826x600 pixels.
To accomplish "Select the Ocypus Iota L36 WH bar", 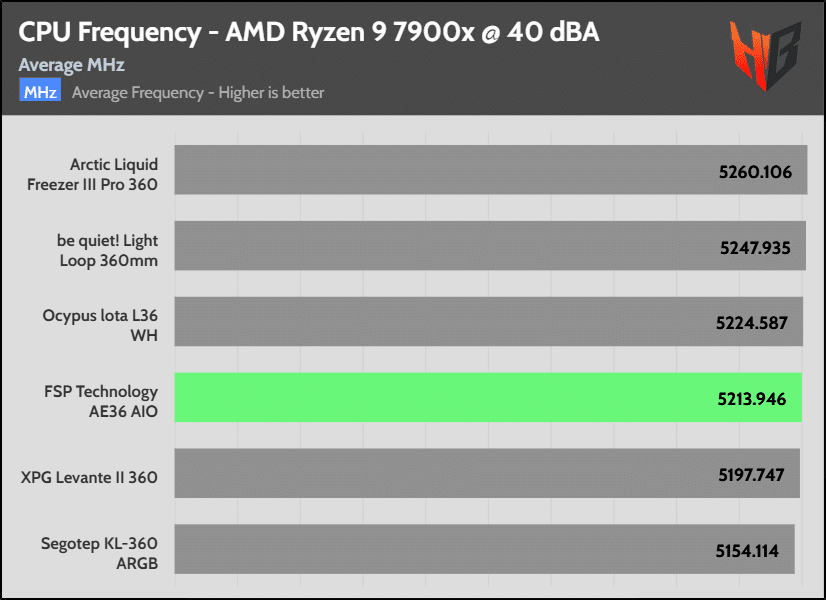I will (x=489, y=321).
